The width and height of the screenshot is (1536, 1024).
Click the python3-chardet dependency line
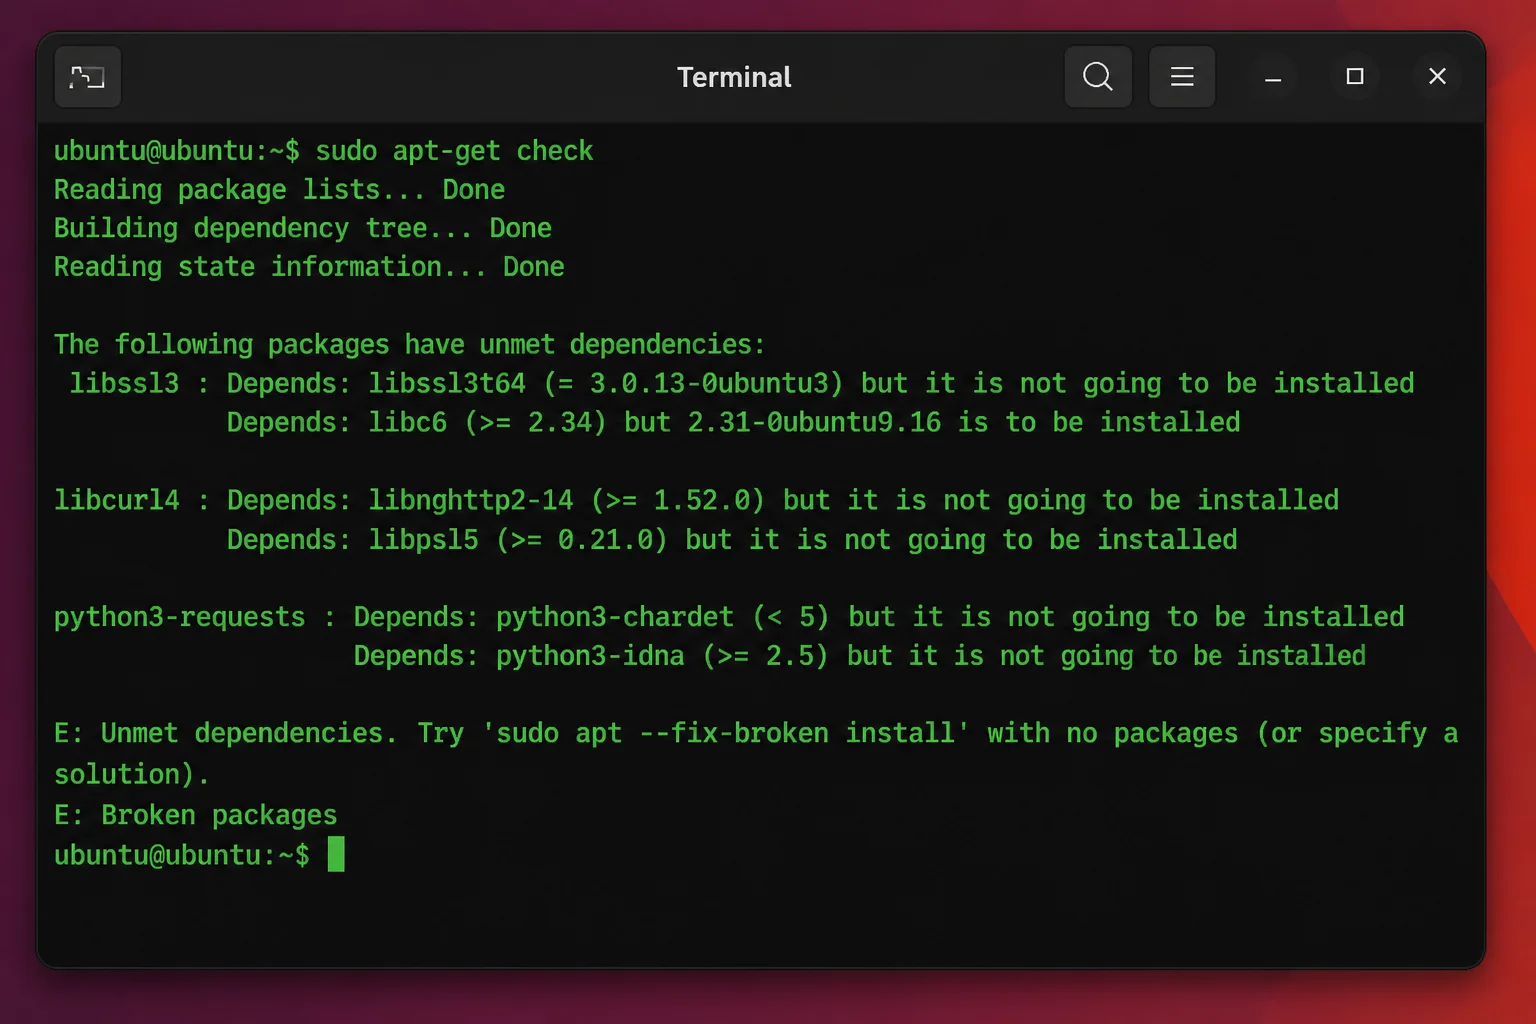[x=729, y=617]
